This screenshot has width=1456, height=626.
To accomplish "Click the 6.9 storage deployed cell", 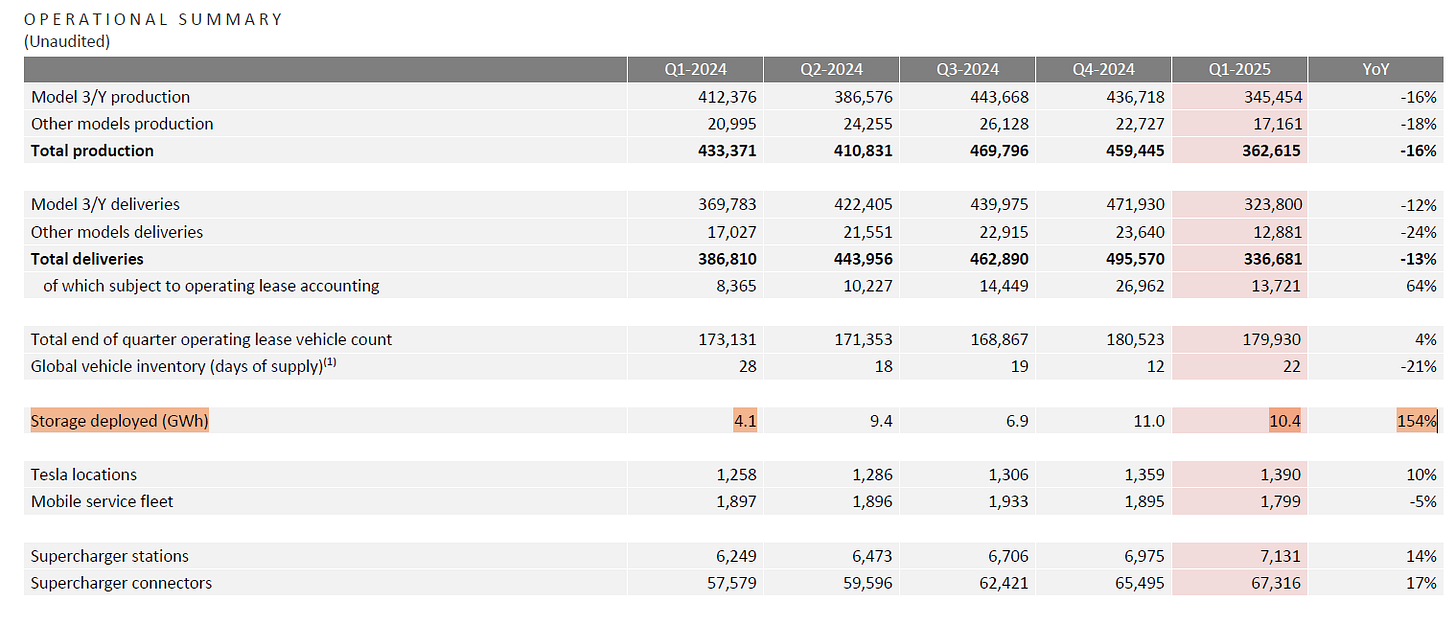I will (1017, 421).
